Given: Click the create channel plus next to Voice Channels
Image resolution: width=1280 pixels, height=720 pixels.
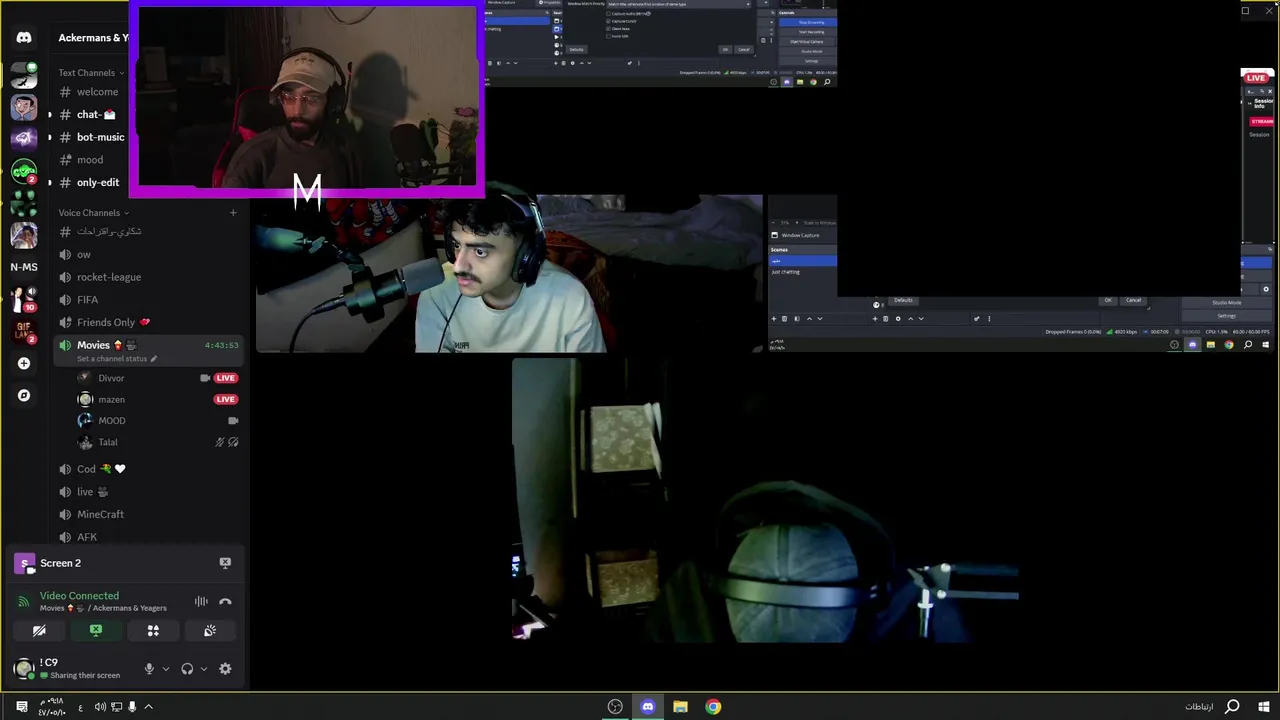Looking at the screenshot, I should pyautogui.click(x=233, y=212).
